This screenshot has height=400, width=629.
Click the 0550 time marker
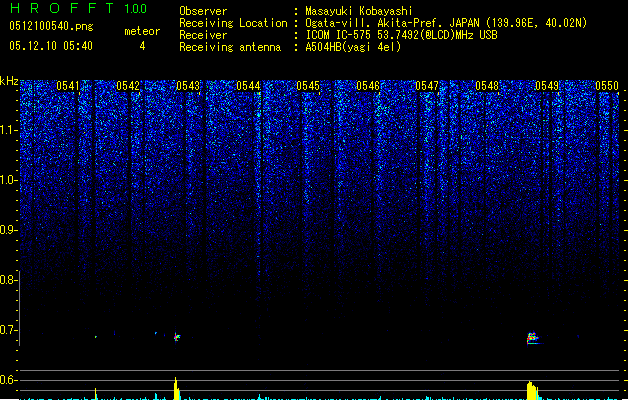coord(607,86)
